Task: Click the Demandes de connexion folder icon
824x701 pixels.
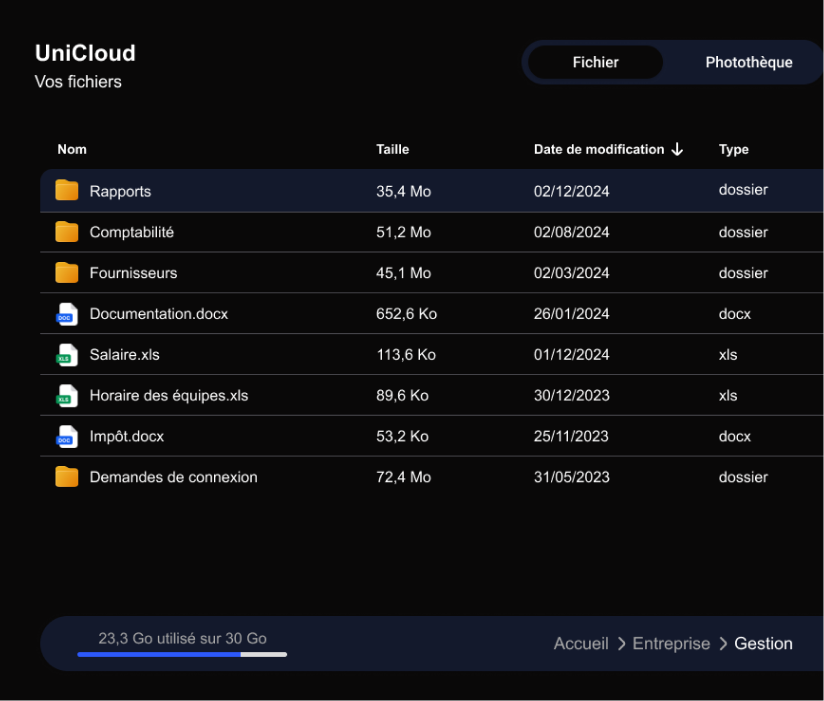Action: 66,477
